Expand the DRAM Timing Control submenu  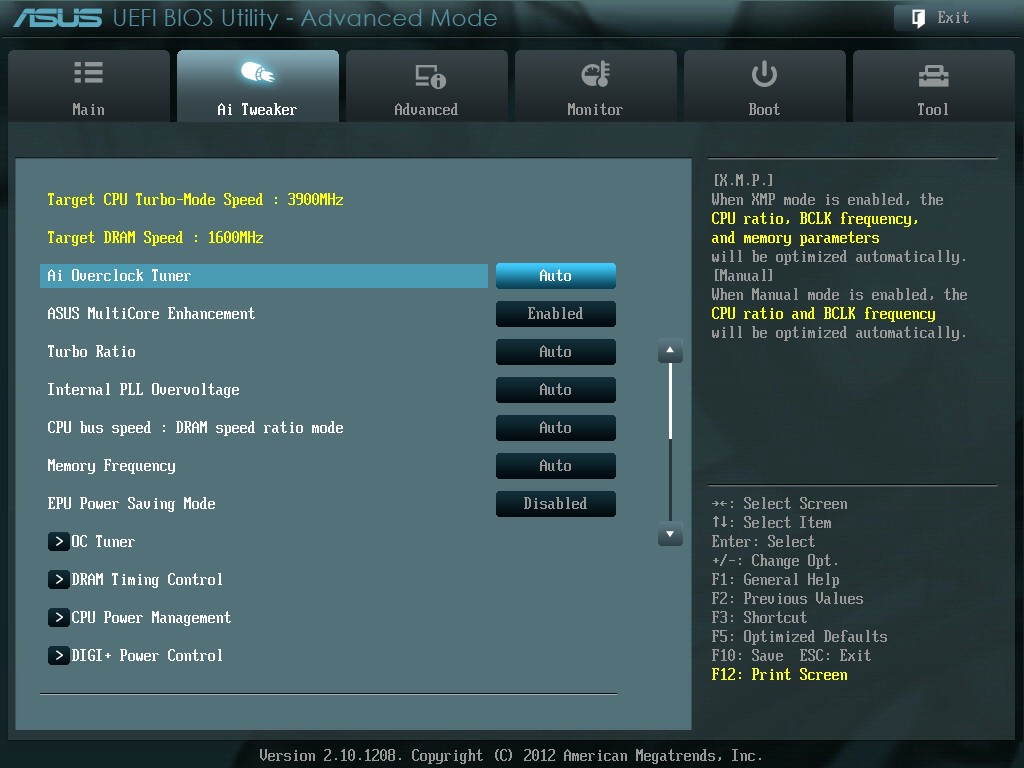(147, 580)
